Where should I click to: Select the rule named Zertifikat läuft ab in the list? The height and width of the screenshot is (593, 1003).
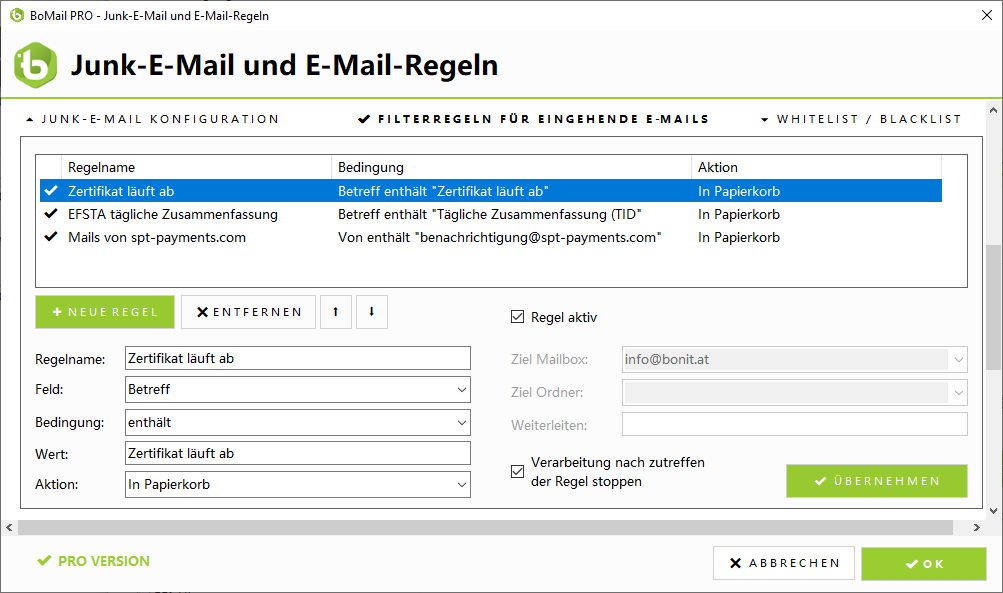pyautogui.click(x=491, y=191)
